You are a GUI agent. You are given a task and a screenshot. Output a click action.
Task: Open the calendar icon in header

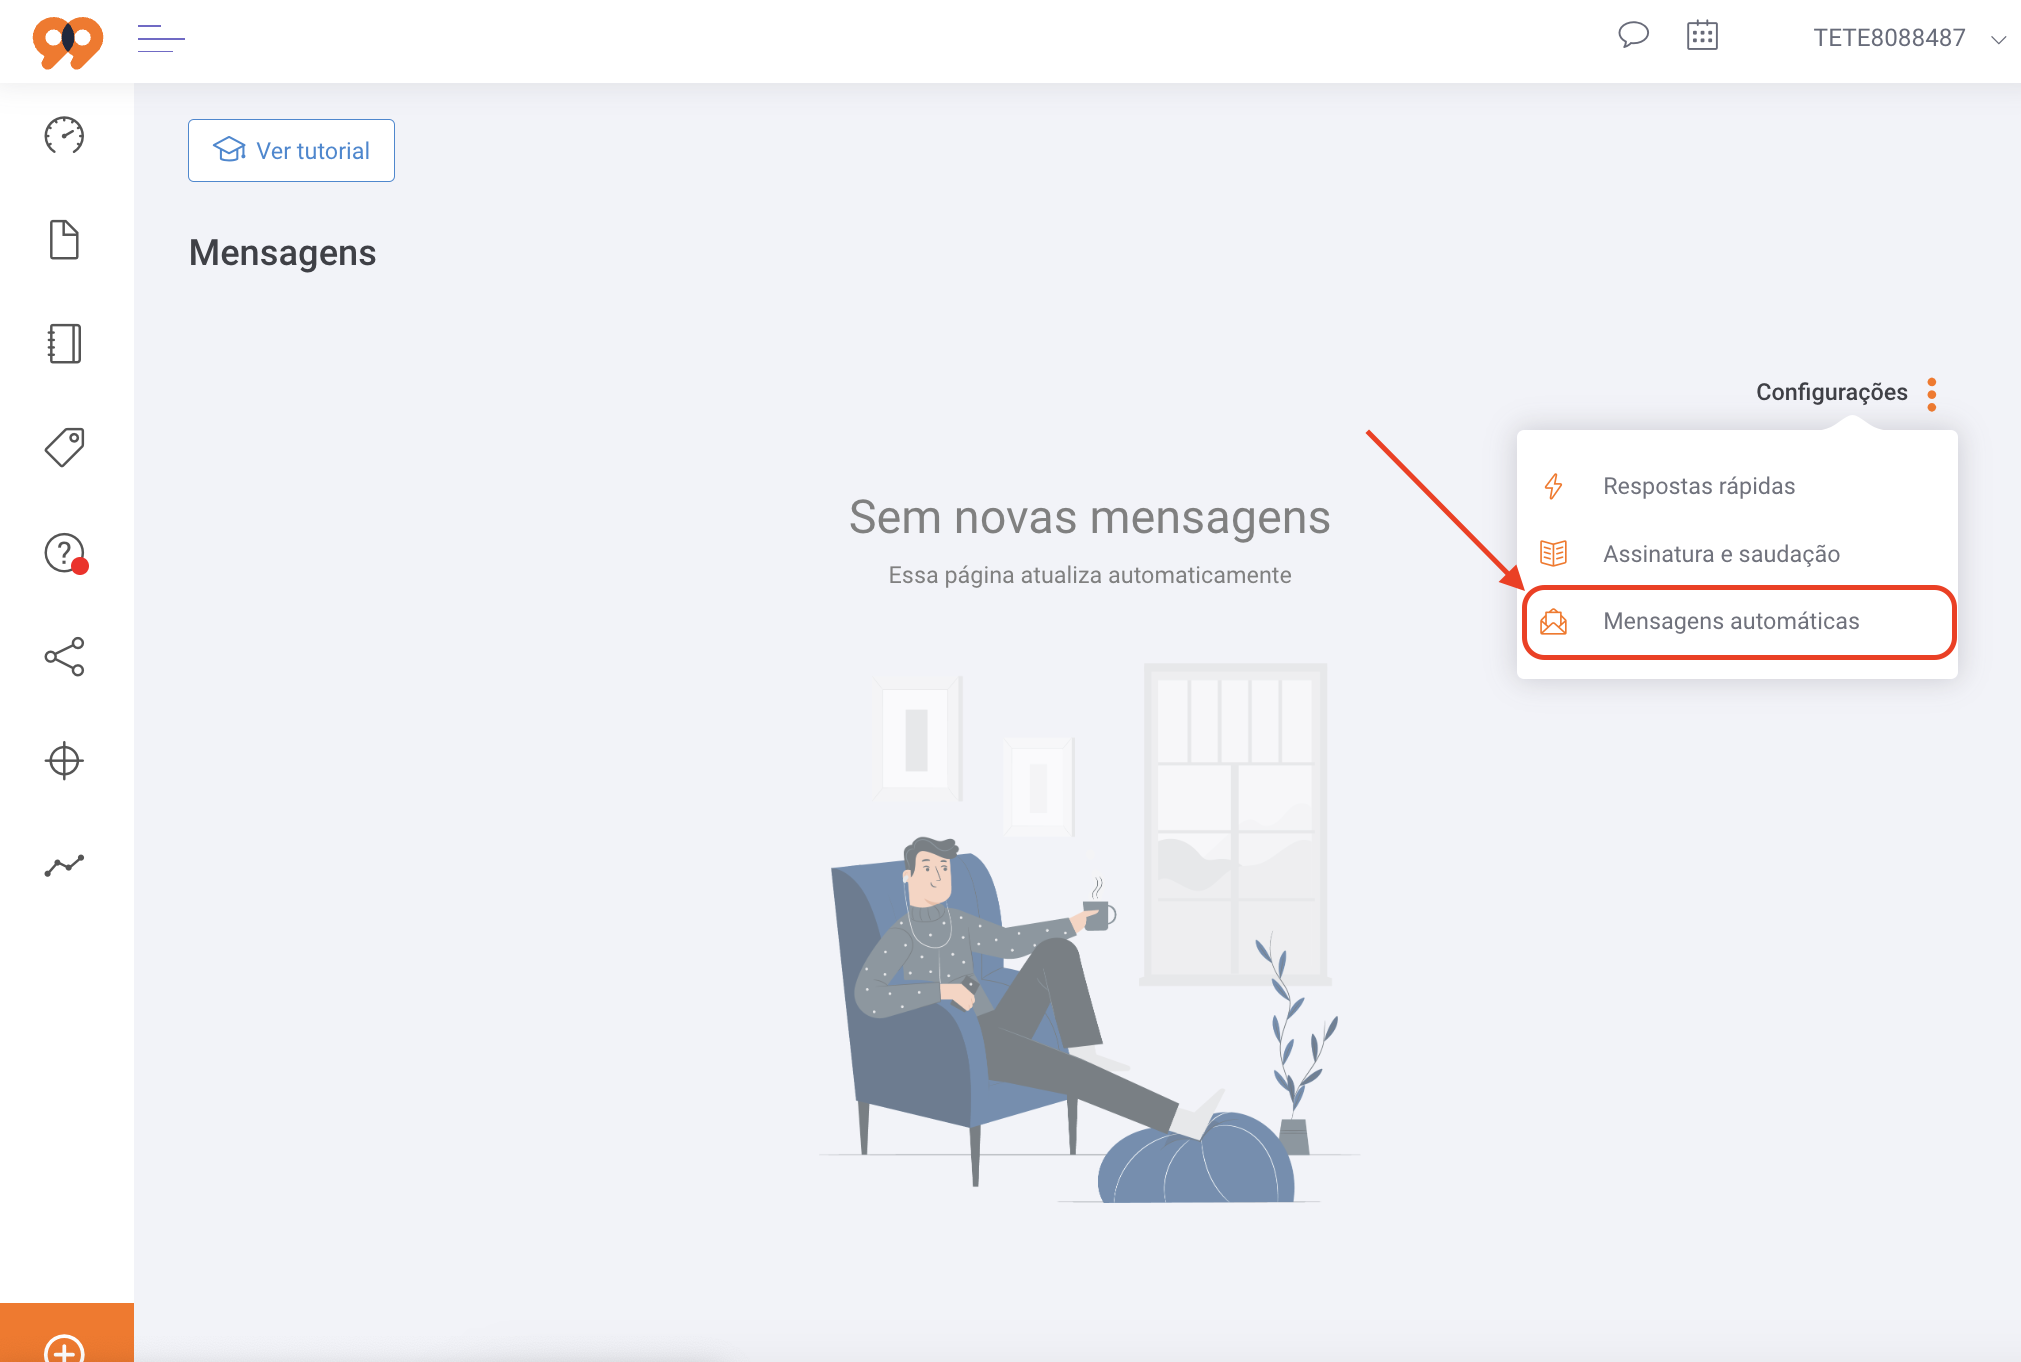1702,36
